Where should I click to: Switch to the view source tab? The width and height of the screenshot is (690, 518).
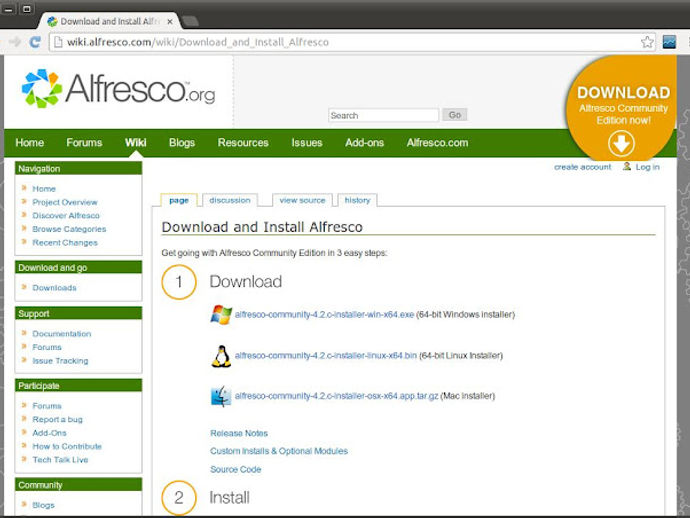click(x=302, y=200)
